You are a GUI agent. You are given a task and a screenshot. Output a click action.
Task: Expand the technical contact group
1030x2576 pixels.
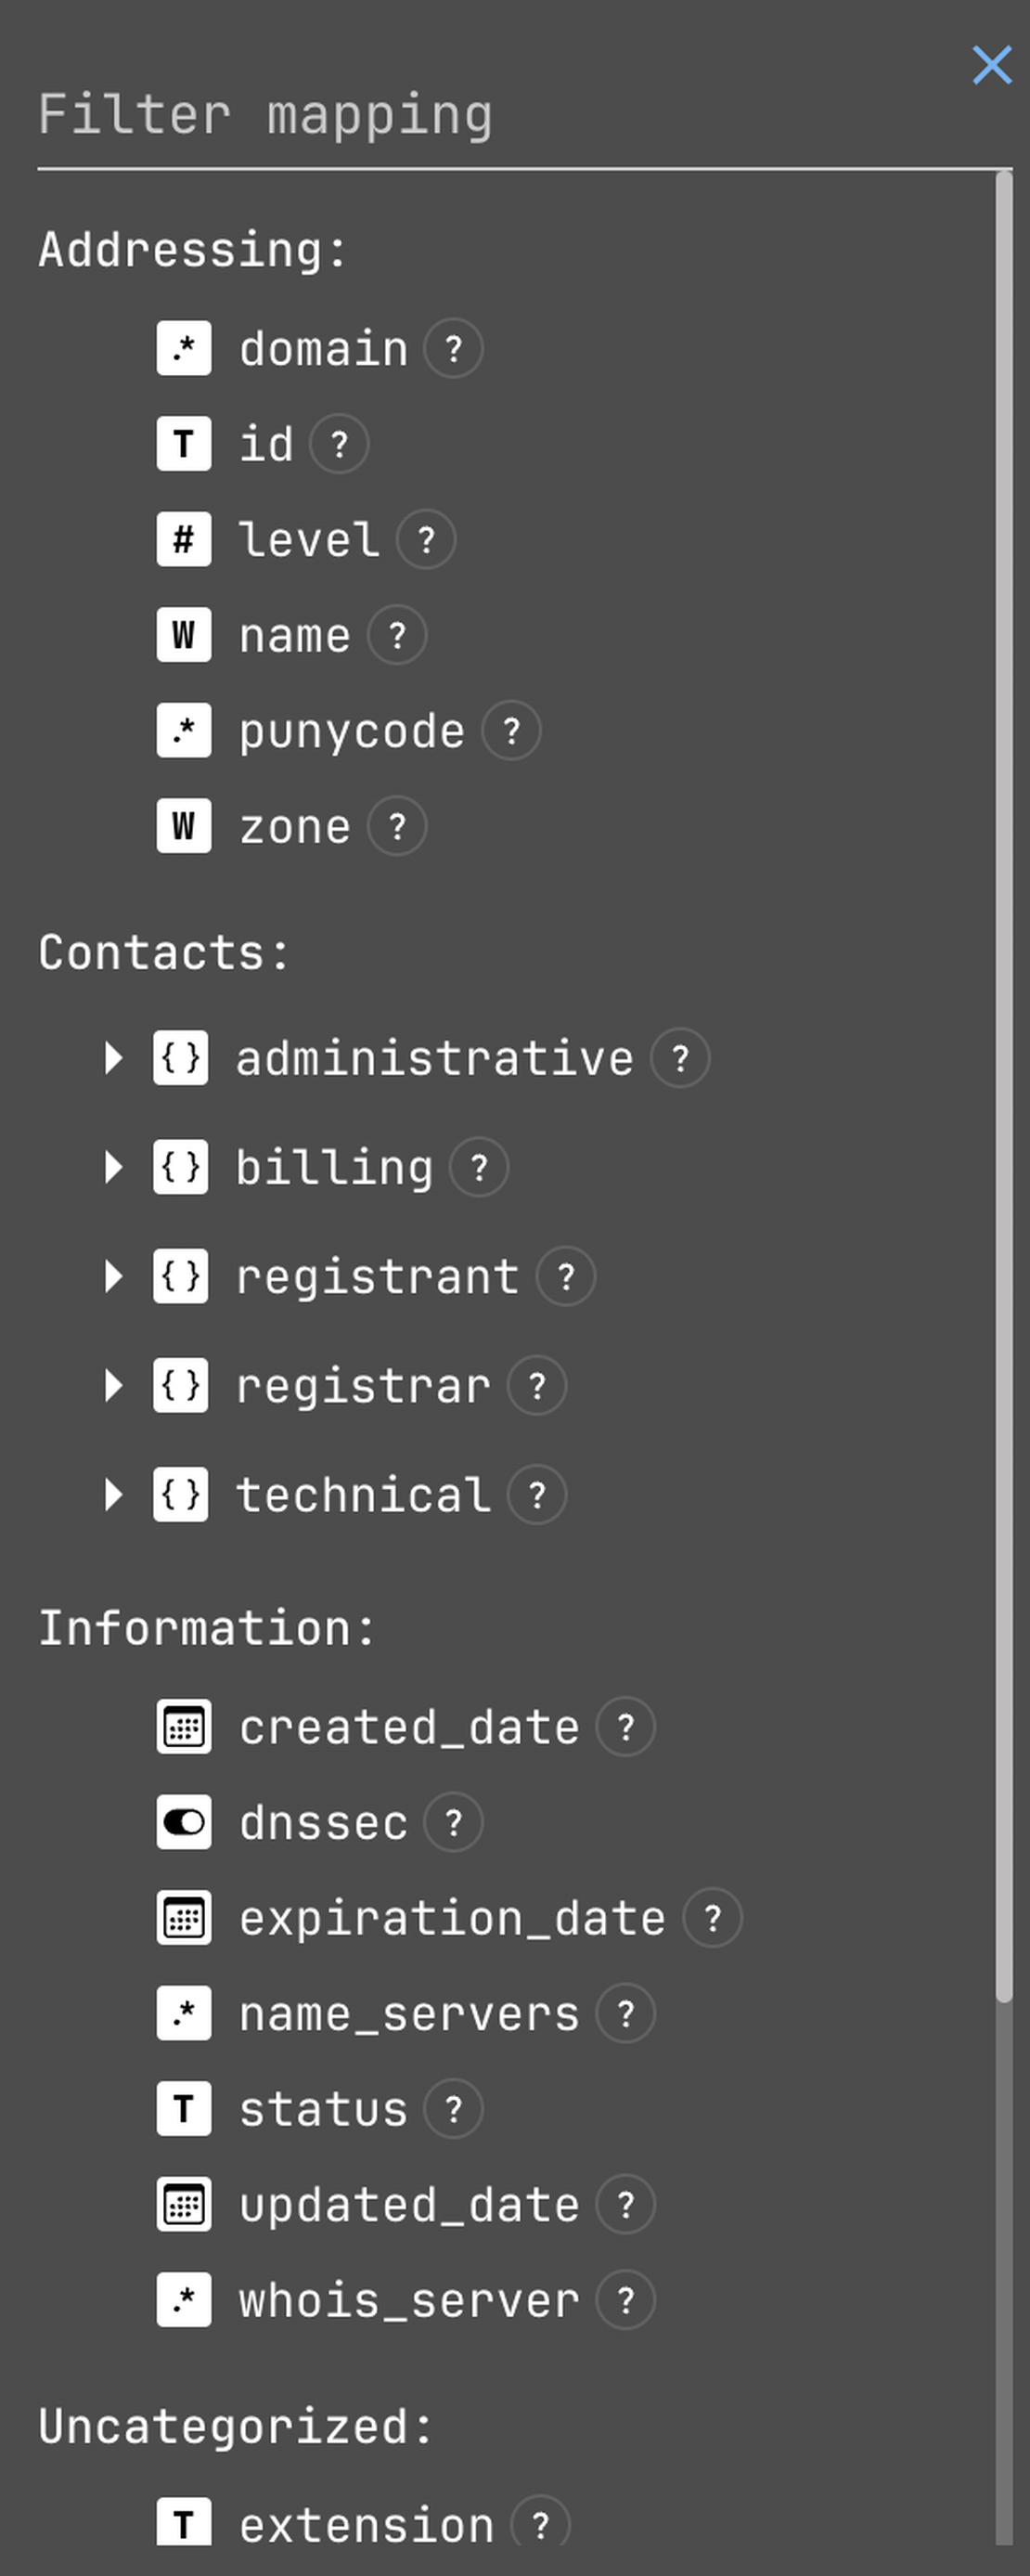113,1495
